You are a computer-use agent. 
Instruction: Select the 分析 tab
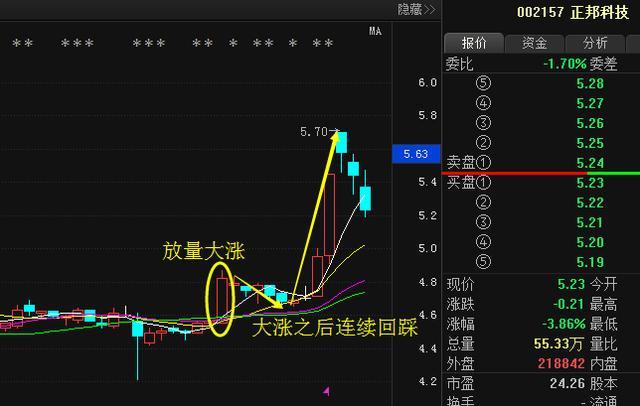click(x=594, y=43)
